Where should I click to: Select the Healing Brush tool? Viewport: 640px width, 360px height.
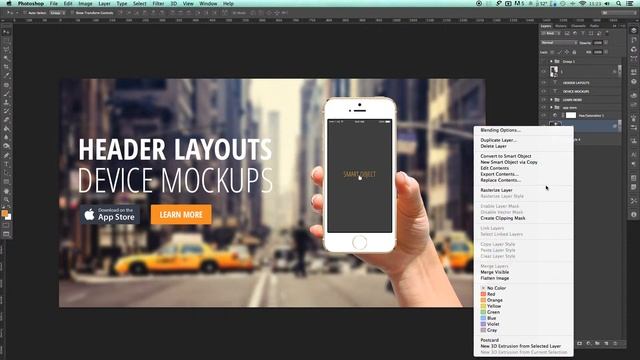[6, 85]
